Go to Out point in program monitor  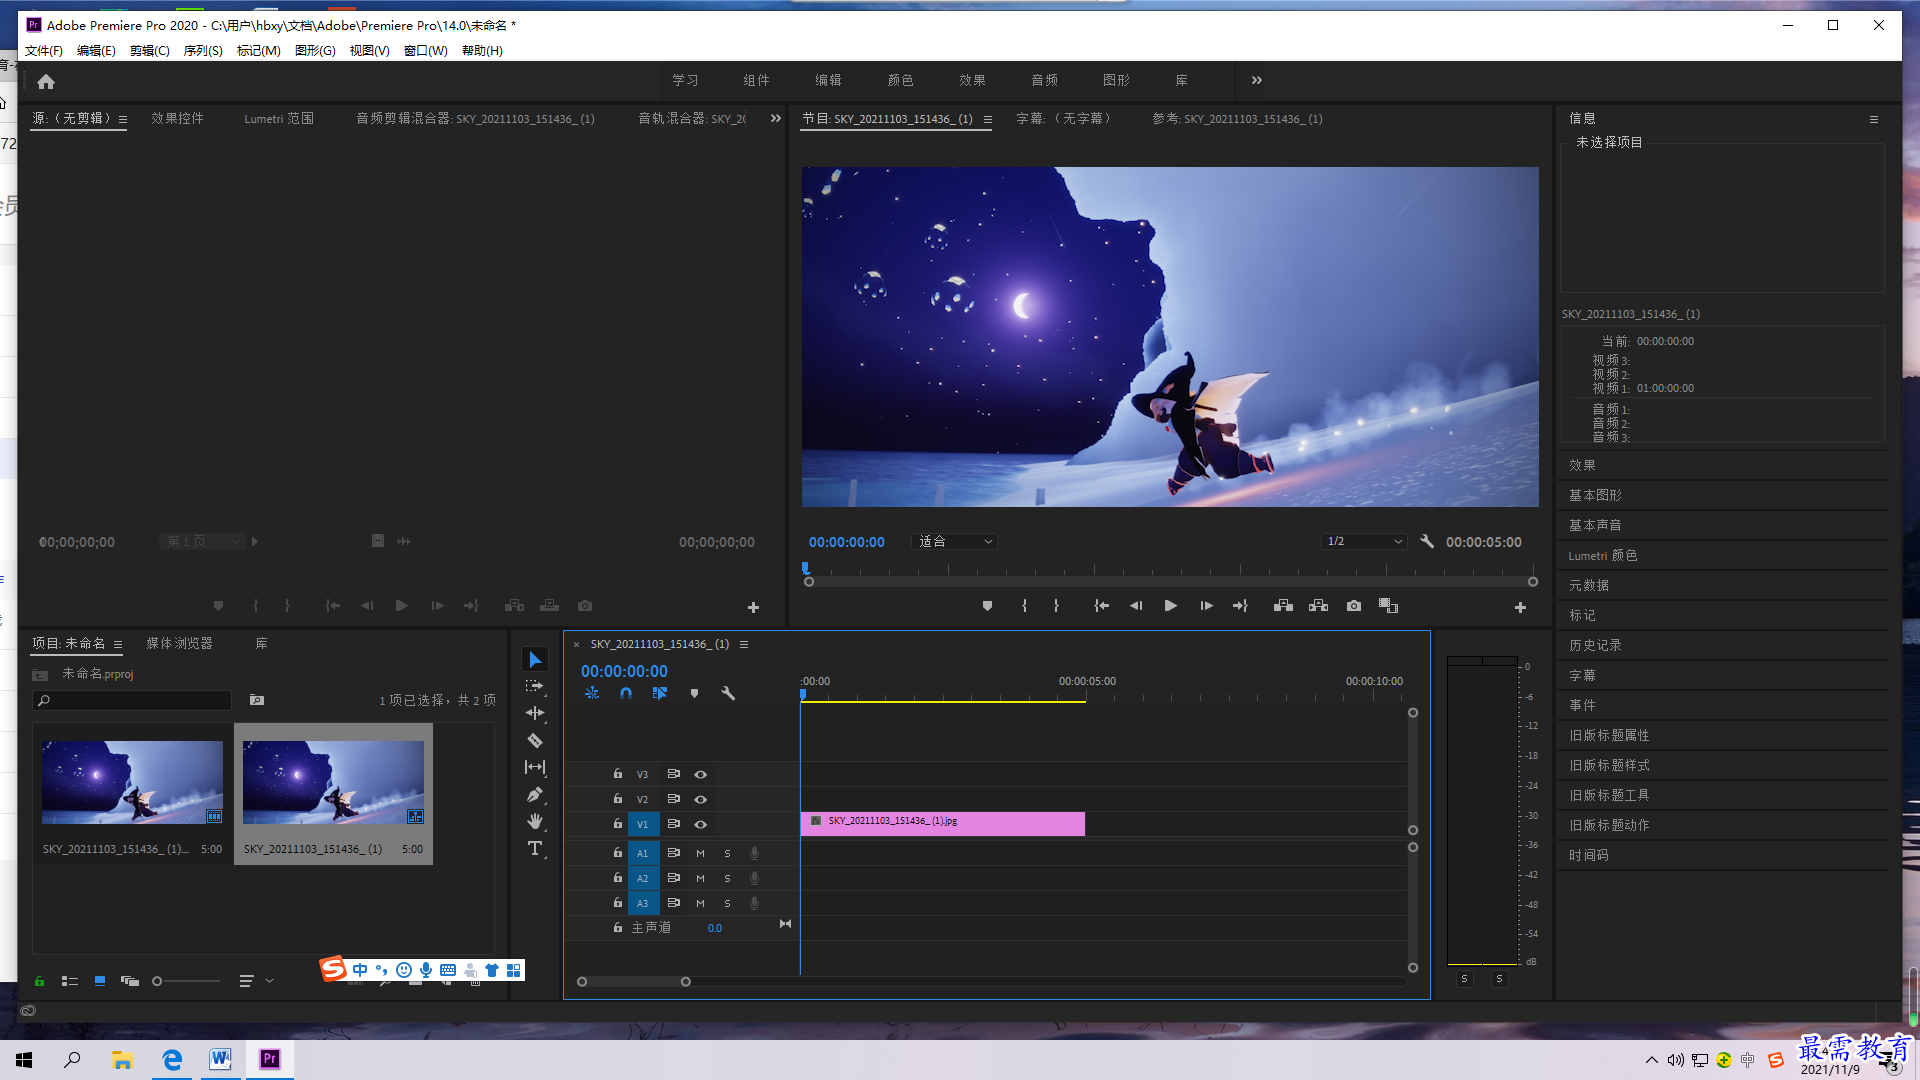point(1240,605)
